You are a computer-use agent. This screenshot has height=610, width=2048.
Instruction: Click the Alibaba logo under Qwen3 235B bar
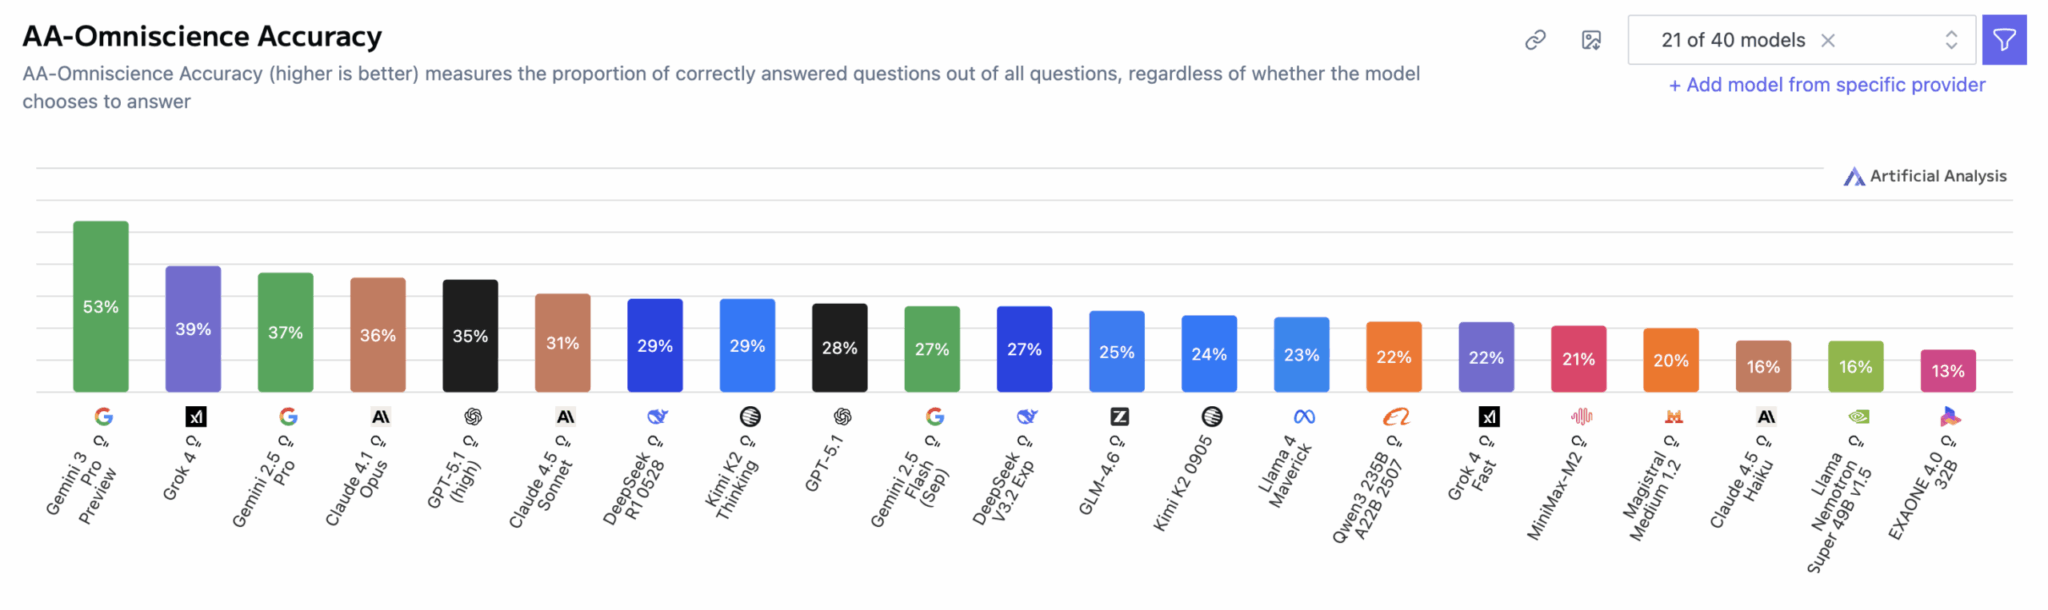1396,417
